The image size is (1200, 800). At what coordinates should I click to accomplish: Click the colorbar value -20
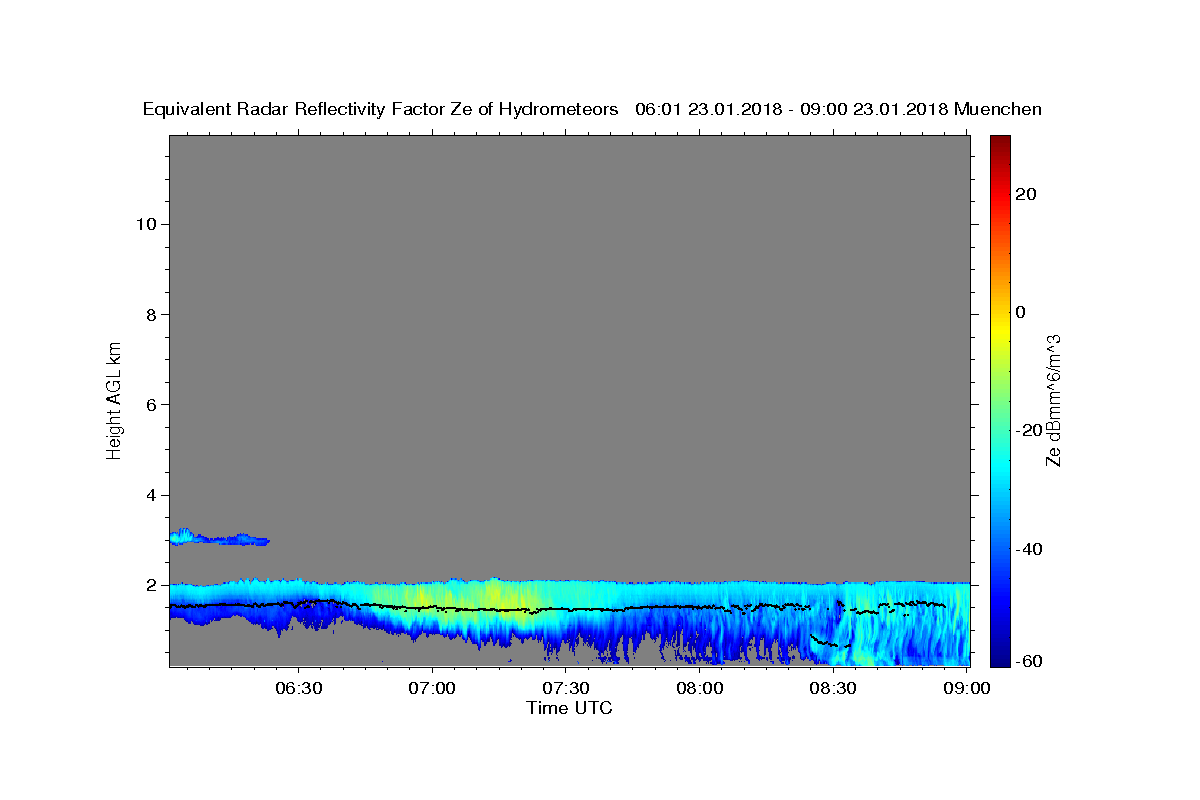click(x=1029, y=431)
